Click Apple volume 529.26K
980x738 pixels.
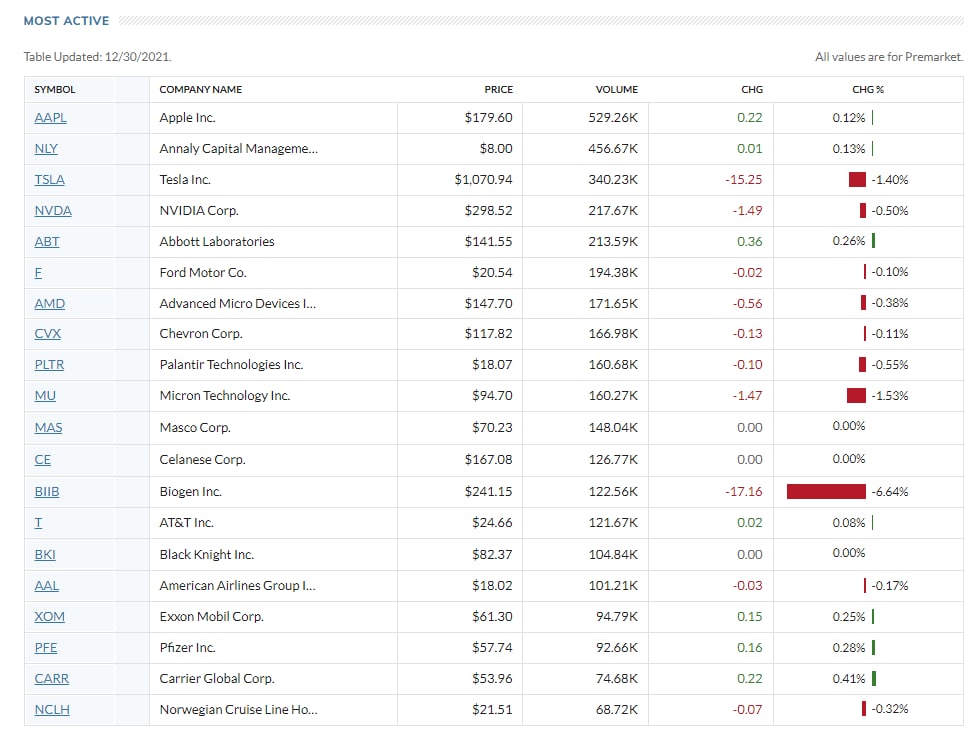[613, 117]
